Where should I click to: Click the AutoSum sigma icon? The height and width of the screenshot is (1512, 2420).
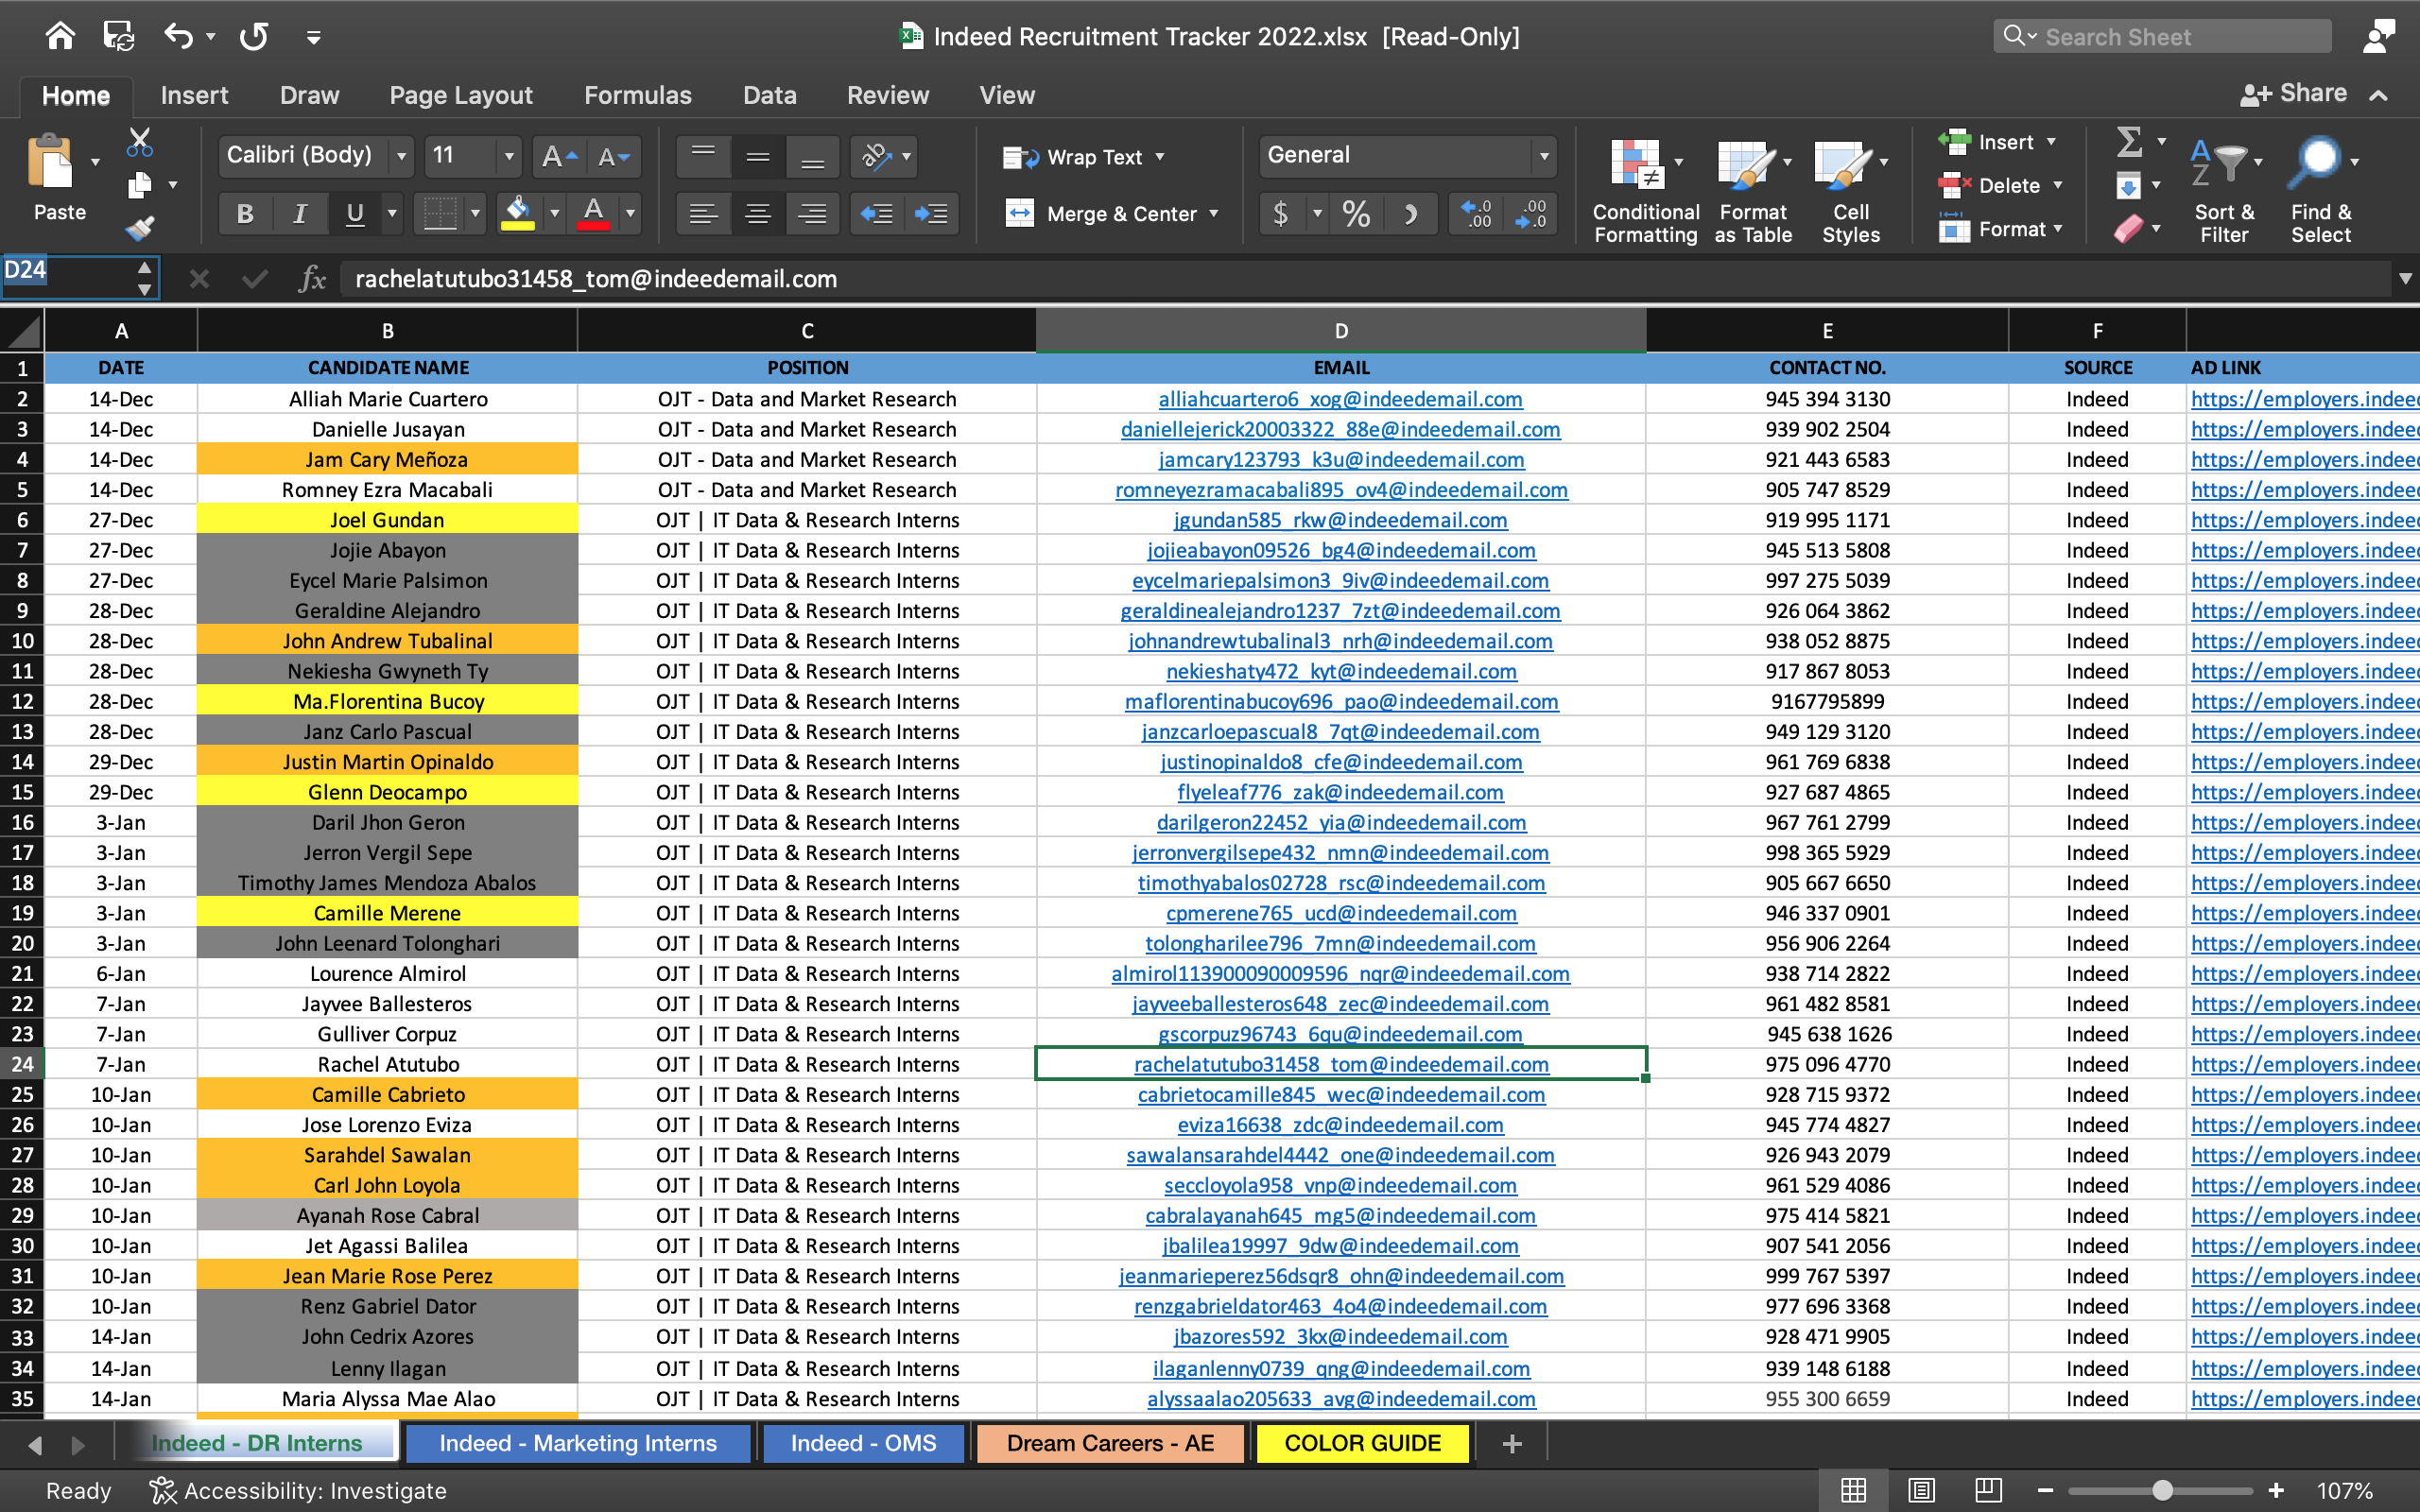(x=2129, y=142)
